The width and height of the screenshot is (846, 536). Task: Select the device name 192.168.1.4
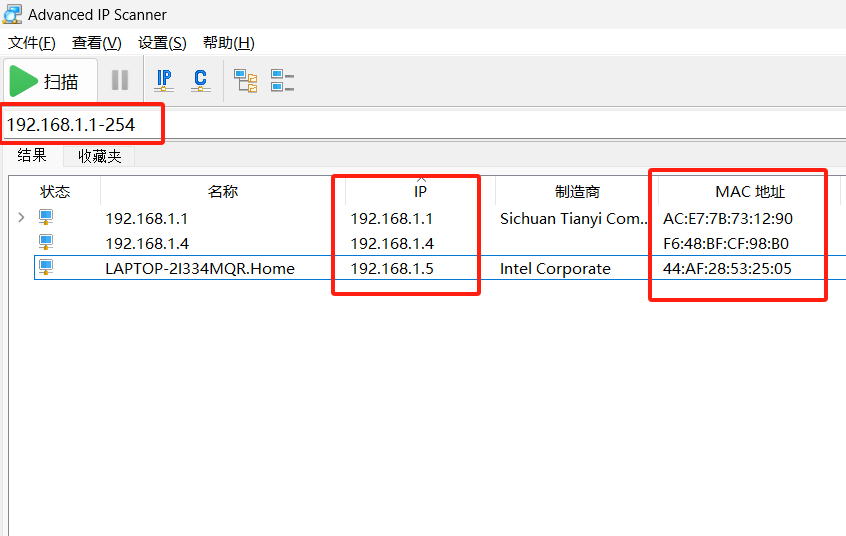(147, 243)
